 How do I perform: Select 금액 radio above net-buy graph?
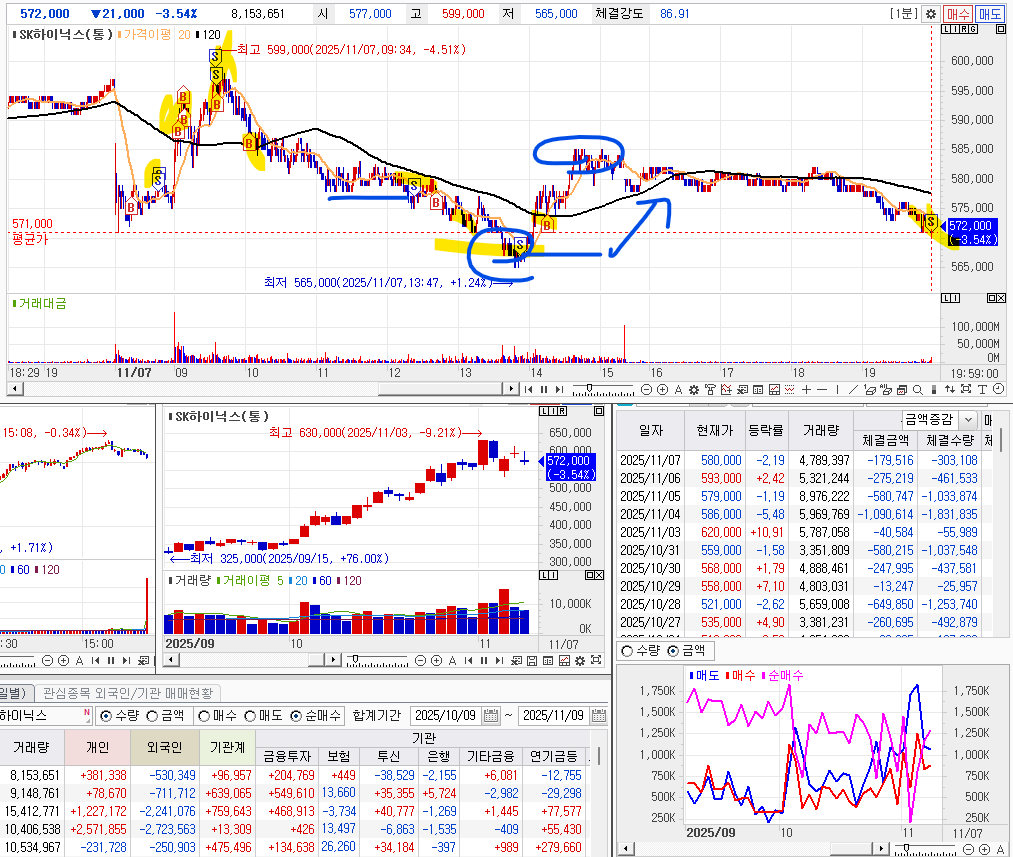(x=673, y=651)
